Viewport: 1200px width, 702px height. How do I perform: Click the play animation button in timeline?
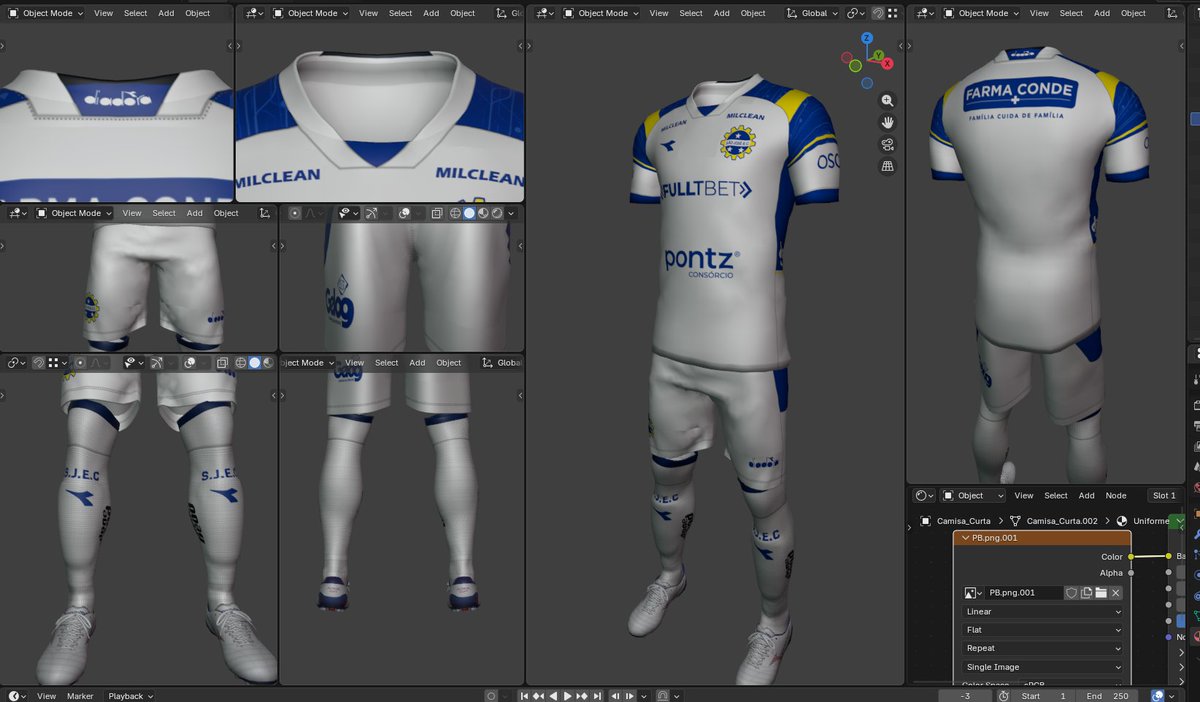567,696
